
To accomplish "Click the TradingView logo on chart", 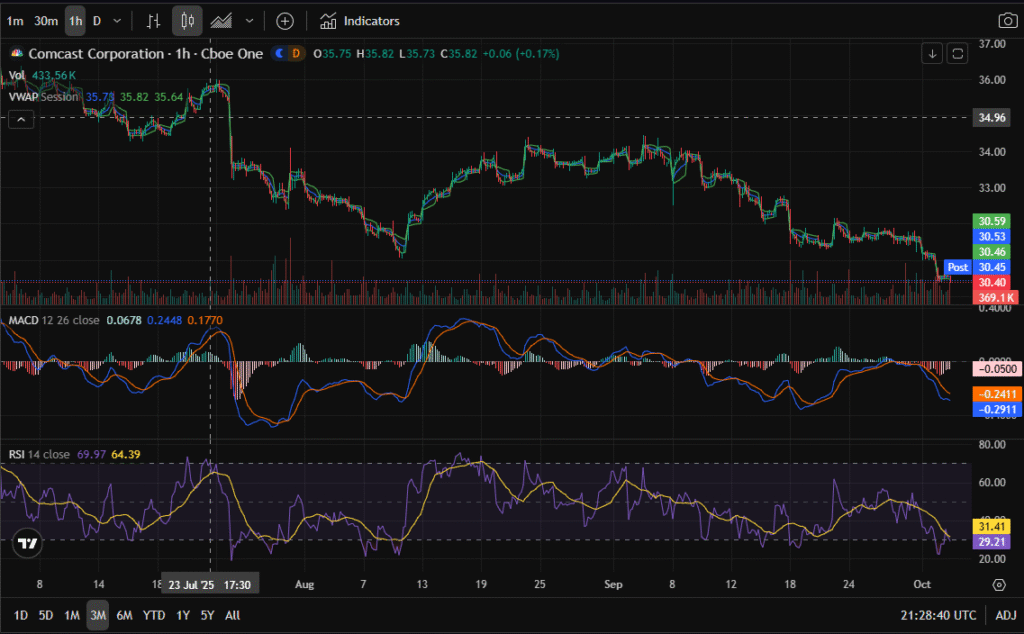I will point(28,544).
